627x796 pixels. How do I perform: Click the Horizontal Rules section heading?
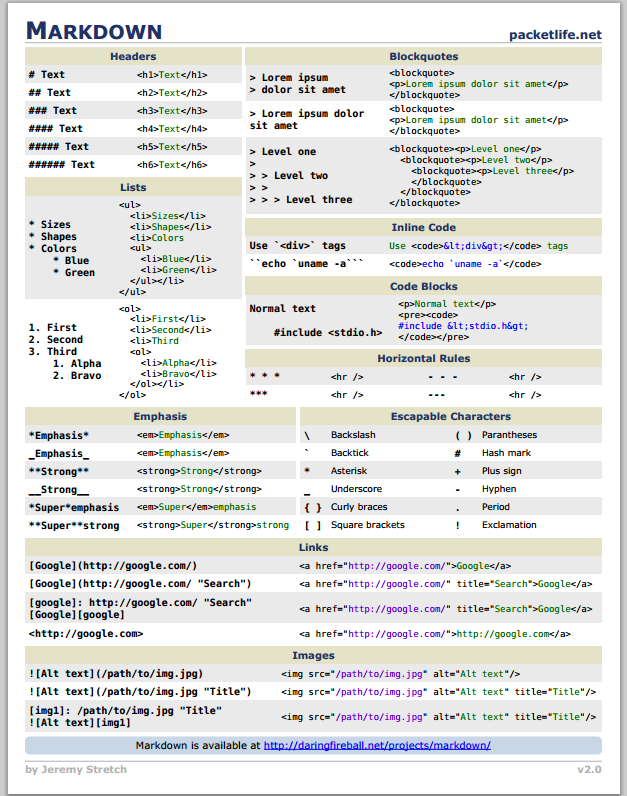pyautogui.click(x=423, y=358)
